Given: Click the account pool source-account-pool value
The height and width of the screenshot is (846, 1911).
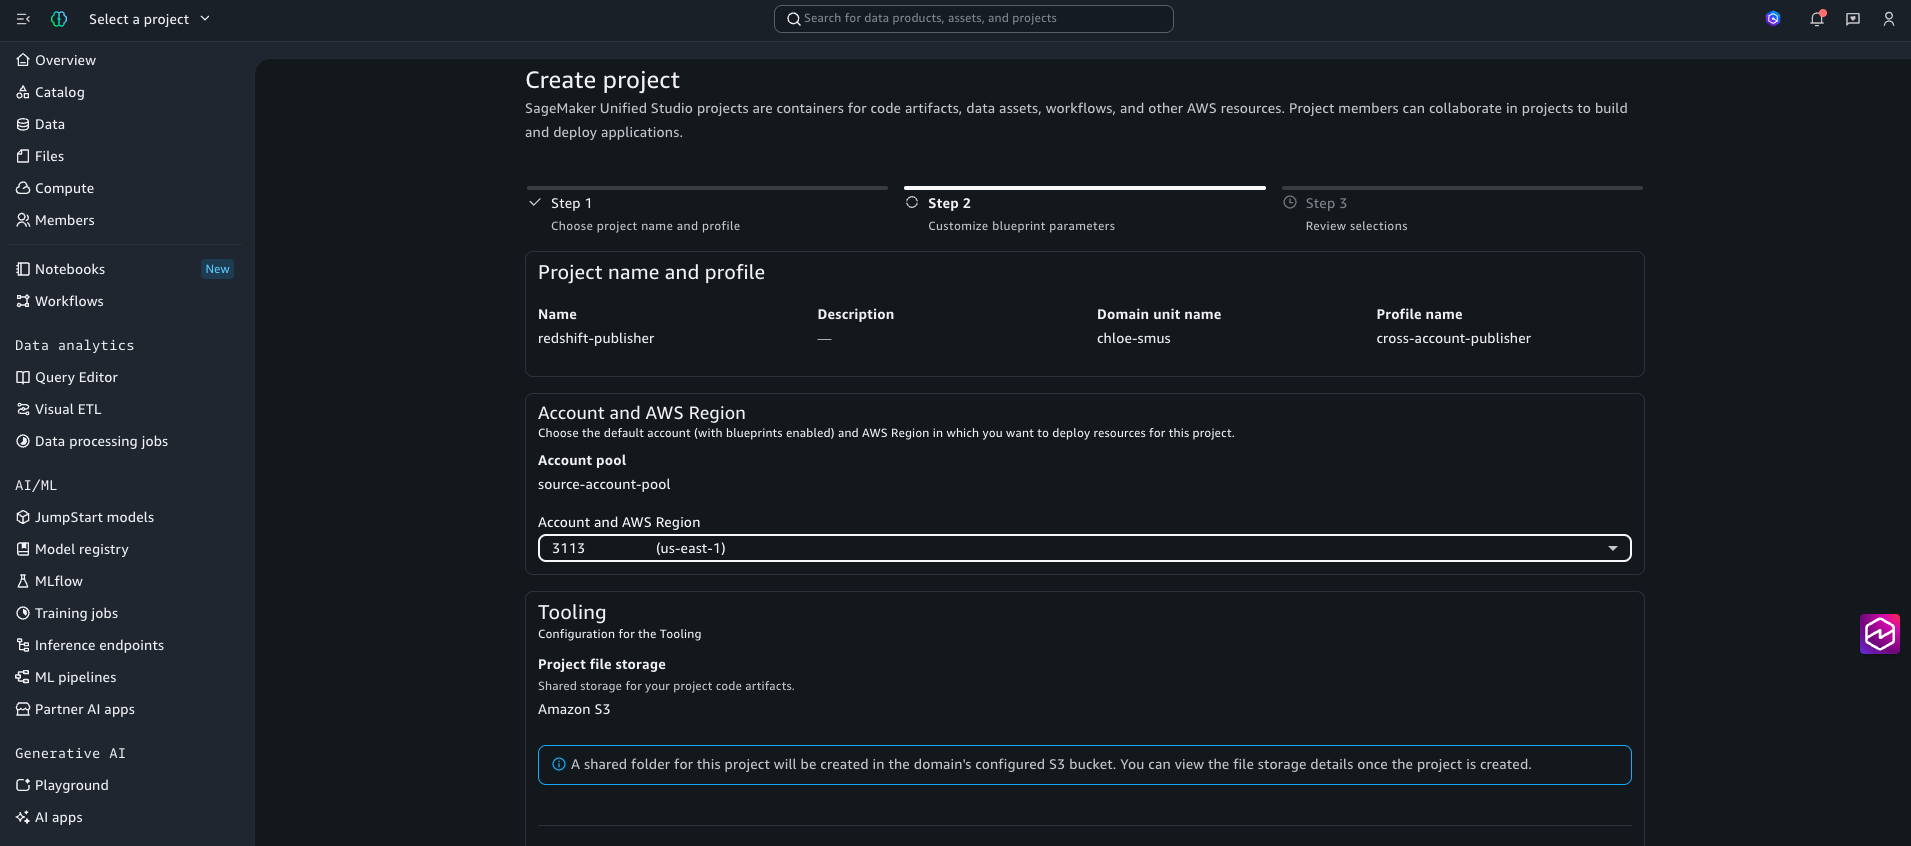Looking at the screenshot, I should 604,485.
